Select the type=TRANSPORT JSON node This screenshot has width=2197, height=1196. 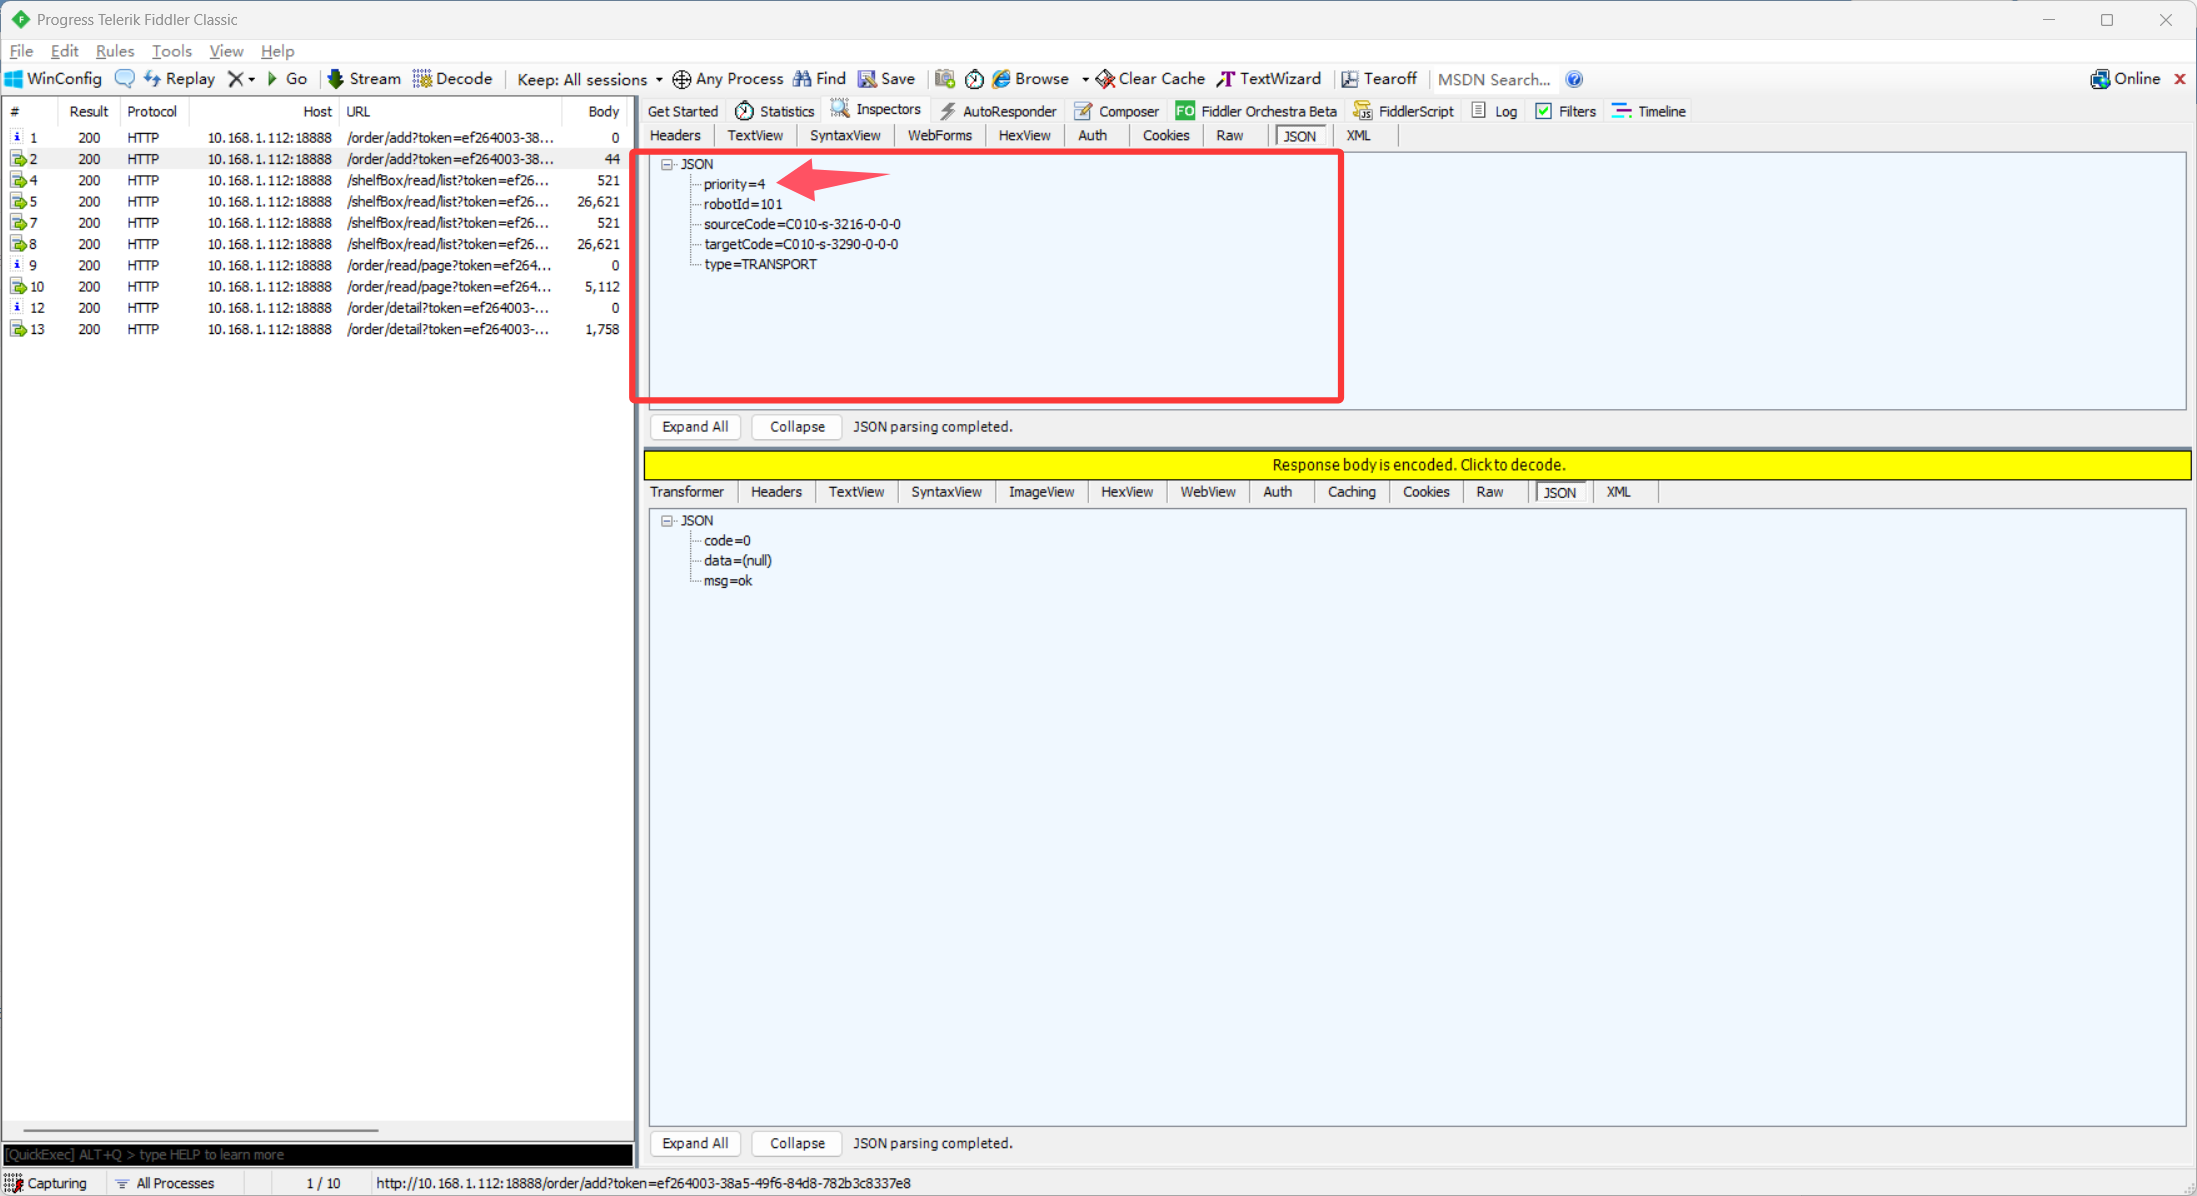(x=760, y=264)
